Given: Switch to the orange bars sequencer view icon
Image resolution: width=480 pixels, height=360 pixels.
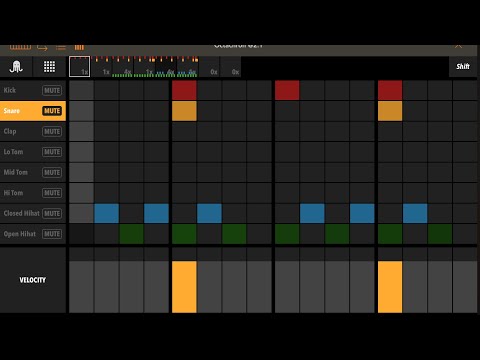Looking at the screenshot, I should 79,47.
